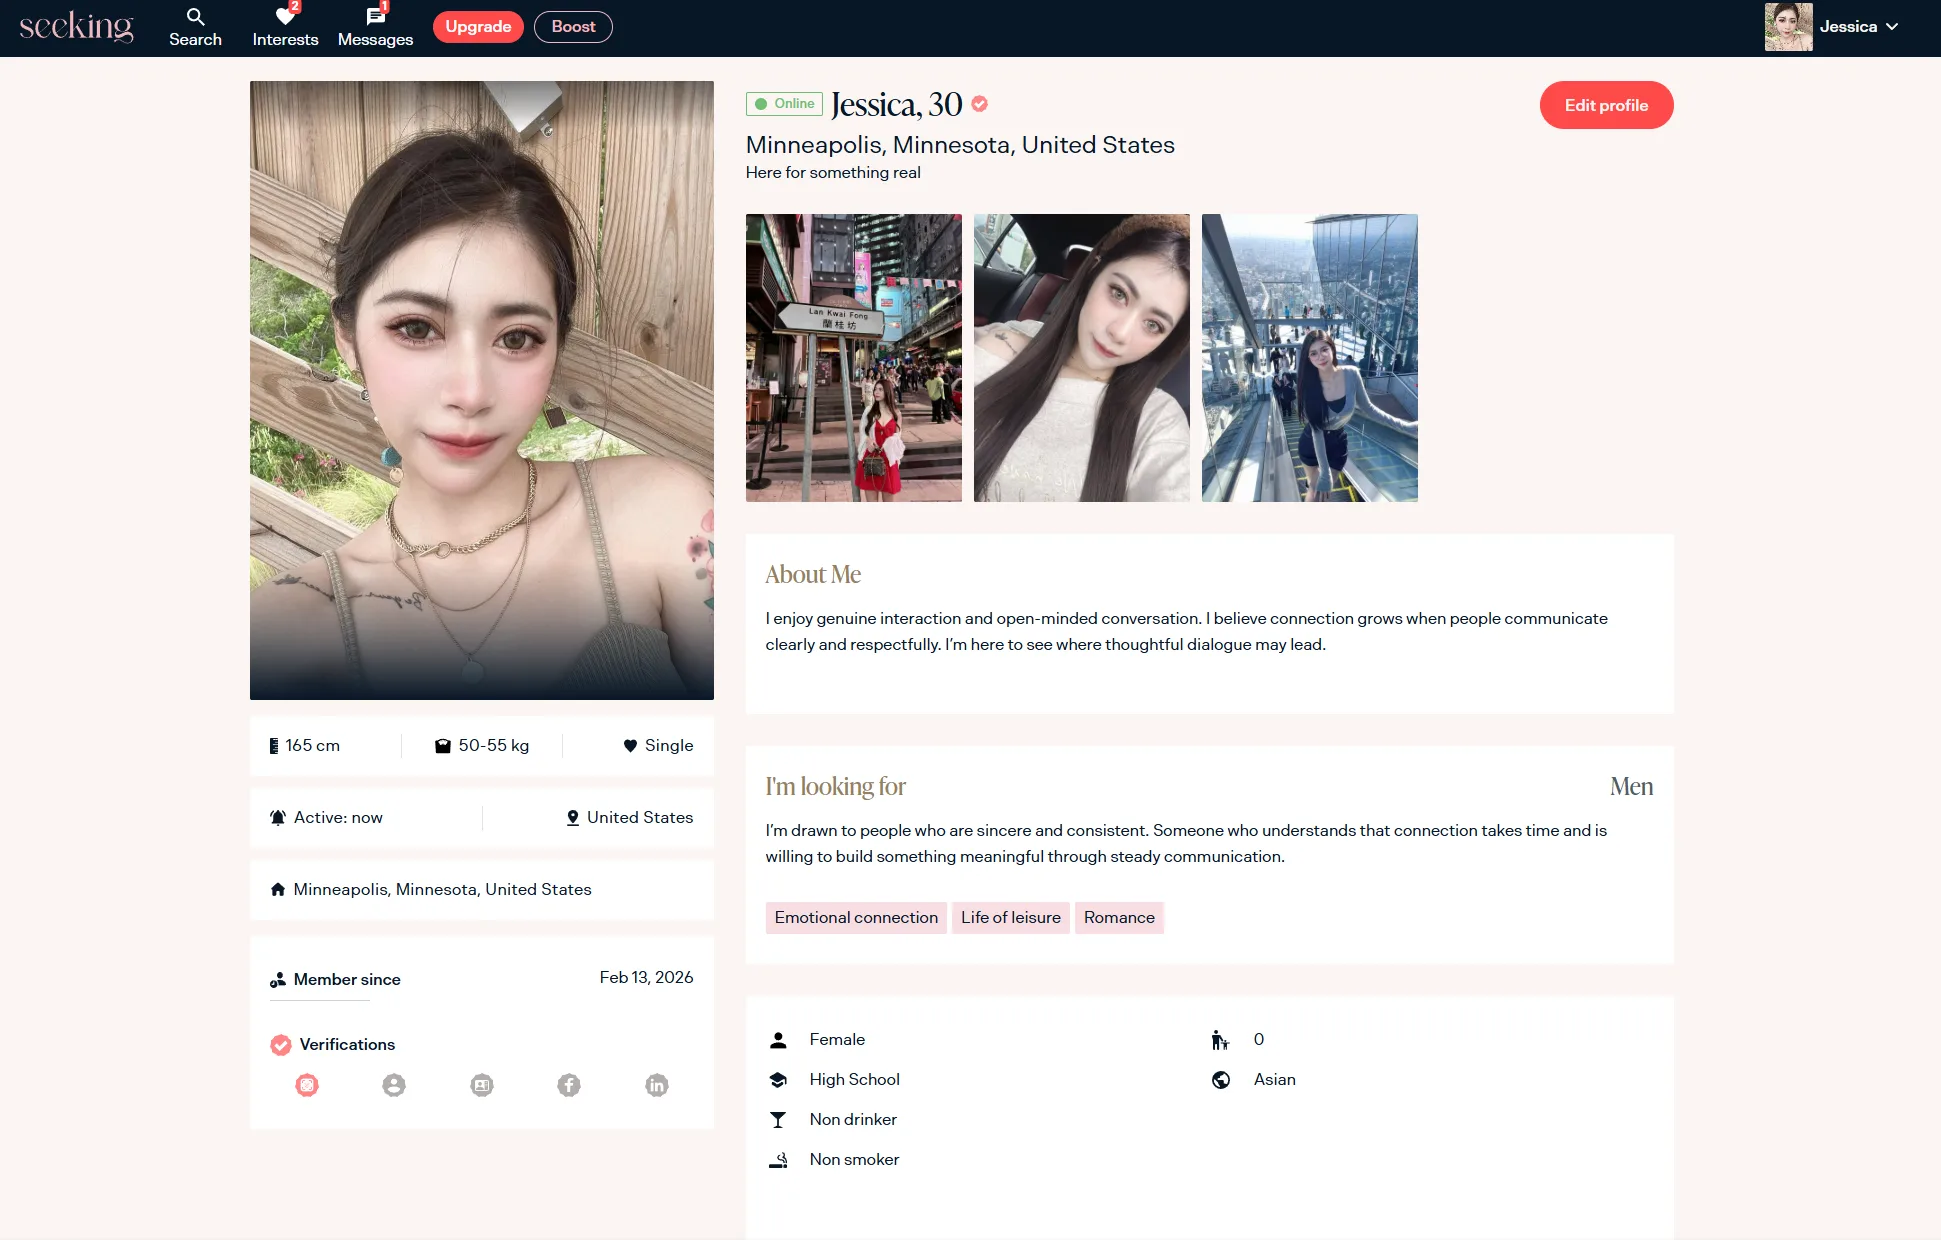This screenshot has width=1941, height=1240.
Task: Click the verified checkmark beside Jessica, 30
Action: coord(980,103)
